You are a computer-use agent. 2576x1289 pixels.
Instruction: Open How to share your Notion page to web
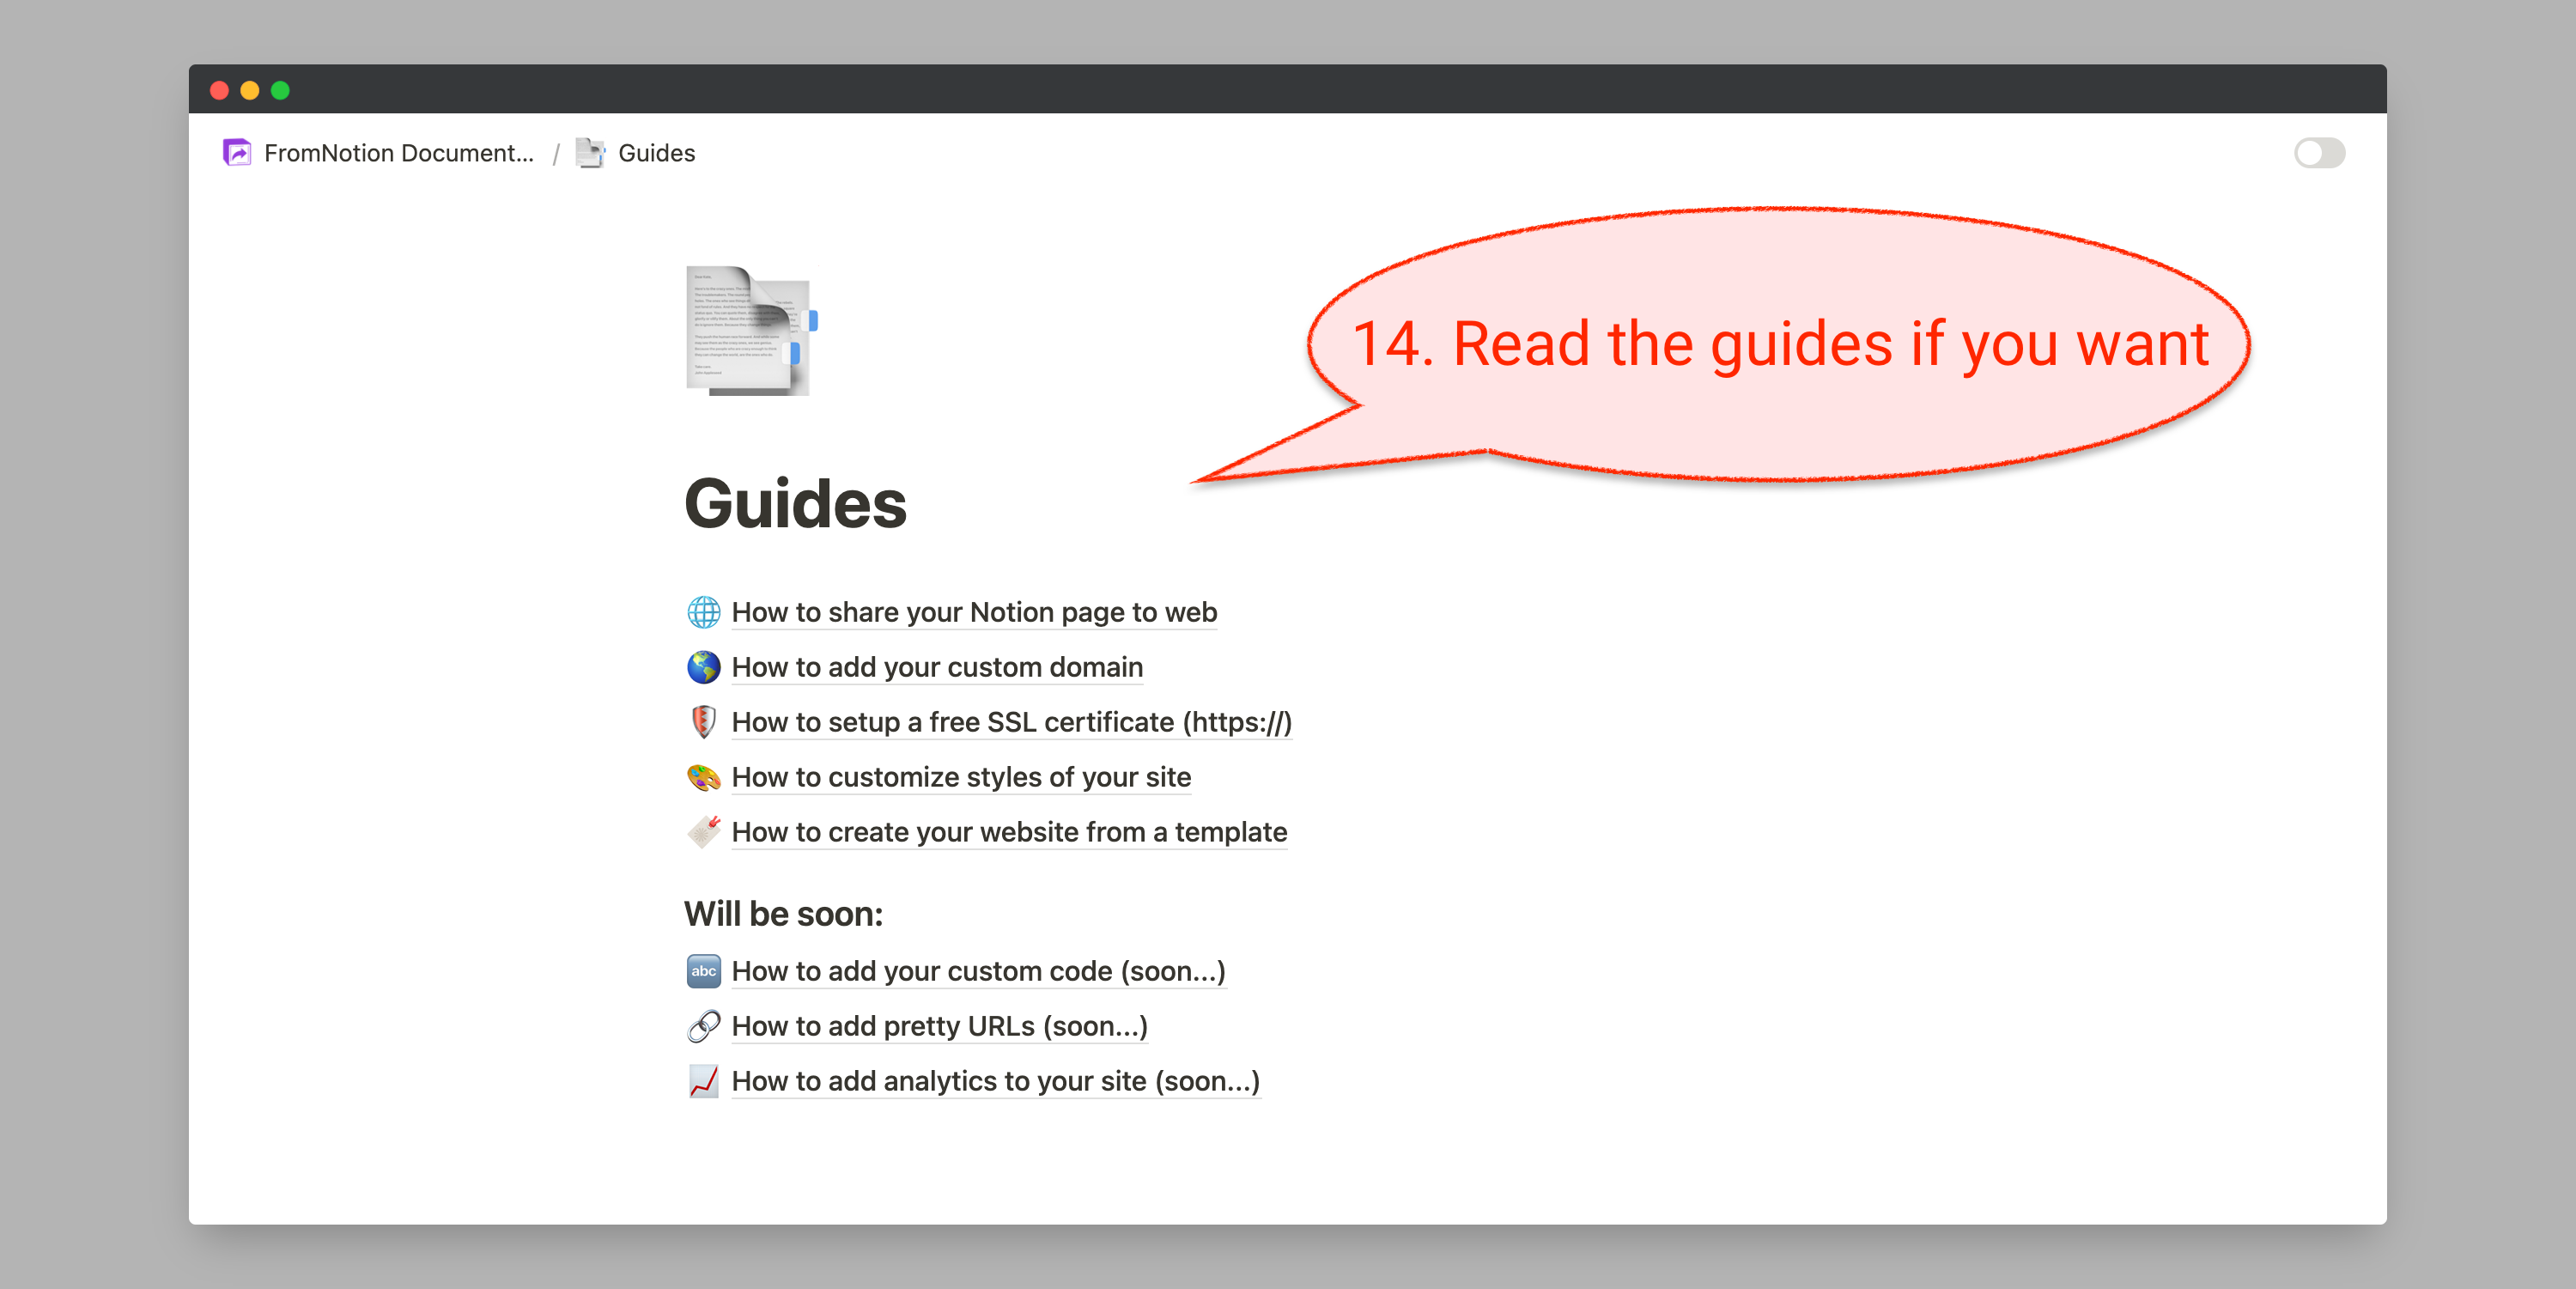pyautogui.click(x=973, y=612)
